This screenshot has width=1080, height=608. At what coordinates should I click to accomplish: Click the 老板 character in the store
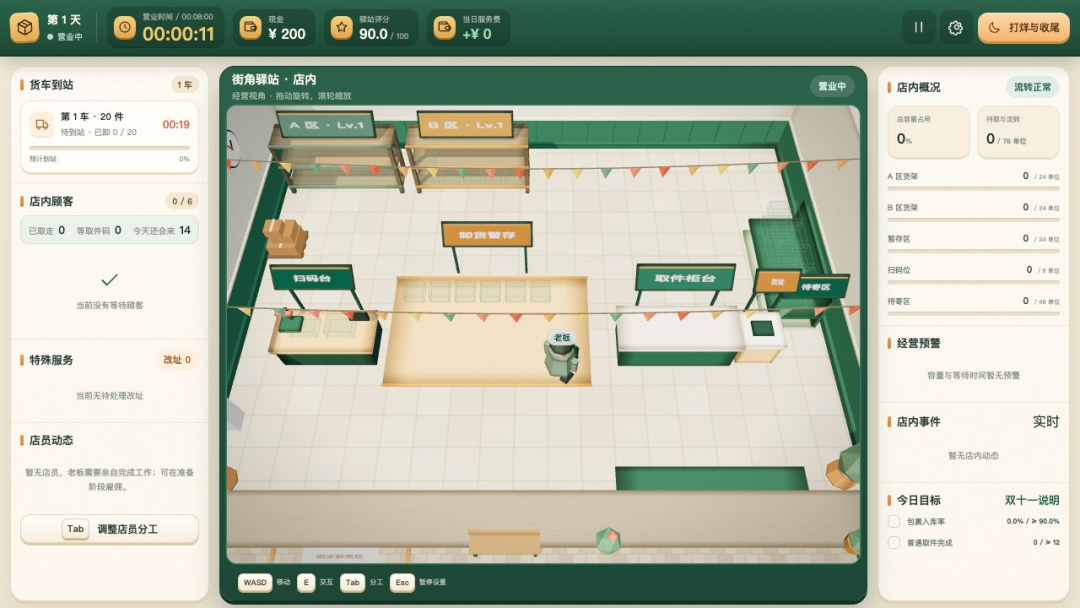tap(562, 357)
